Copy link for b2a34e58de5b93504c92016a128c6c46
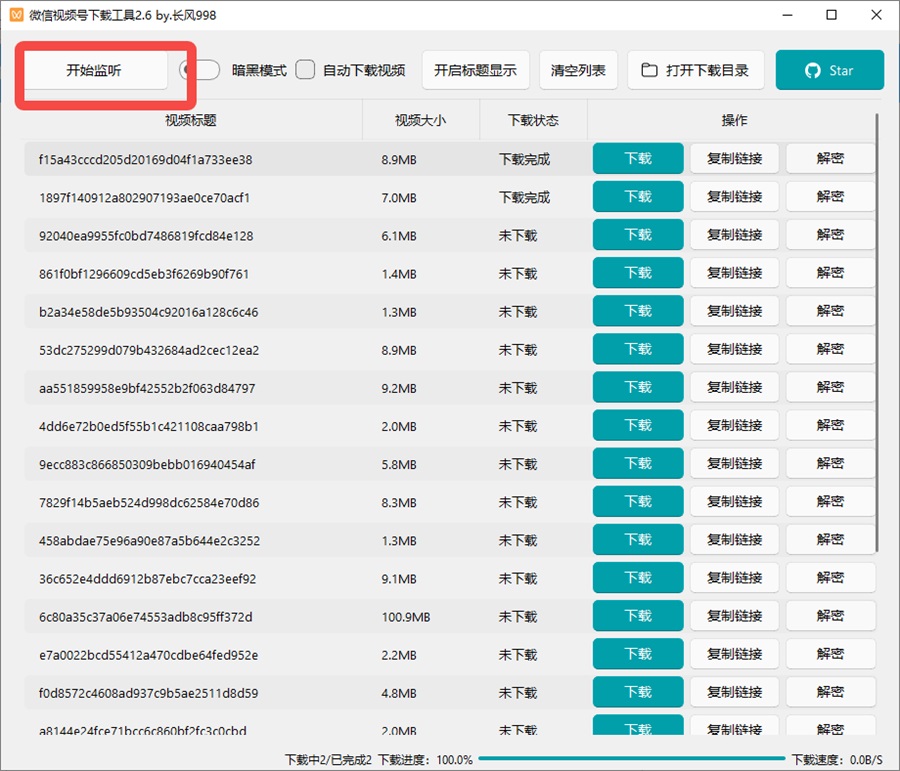 [734, 311]
